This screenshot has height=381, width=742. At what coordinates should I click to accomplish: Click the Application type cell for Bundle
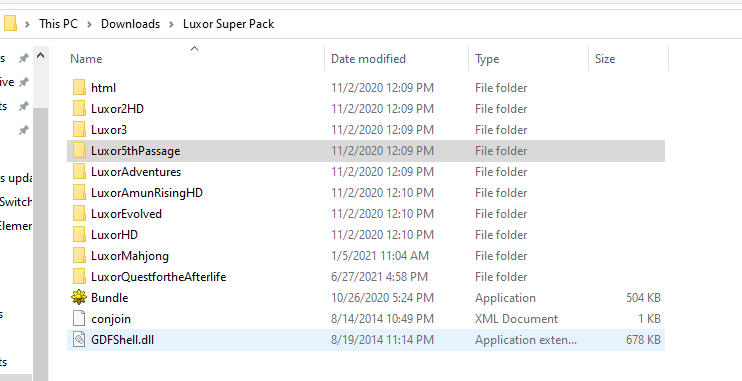pyautogui.click(x=505, y=298)
